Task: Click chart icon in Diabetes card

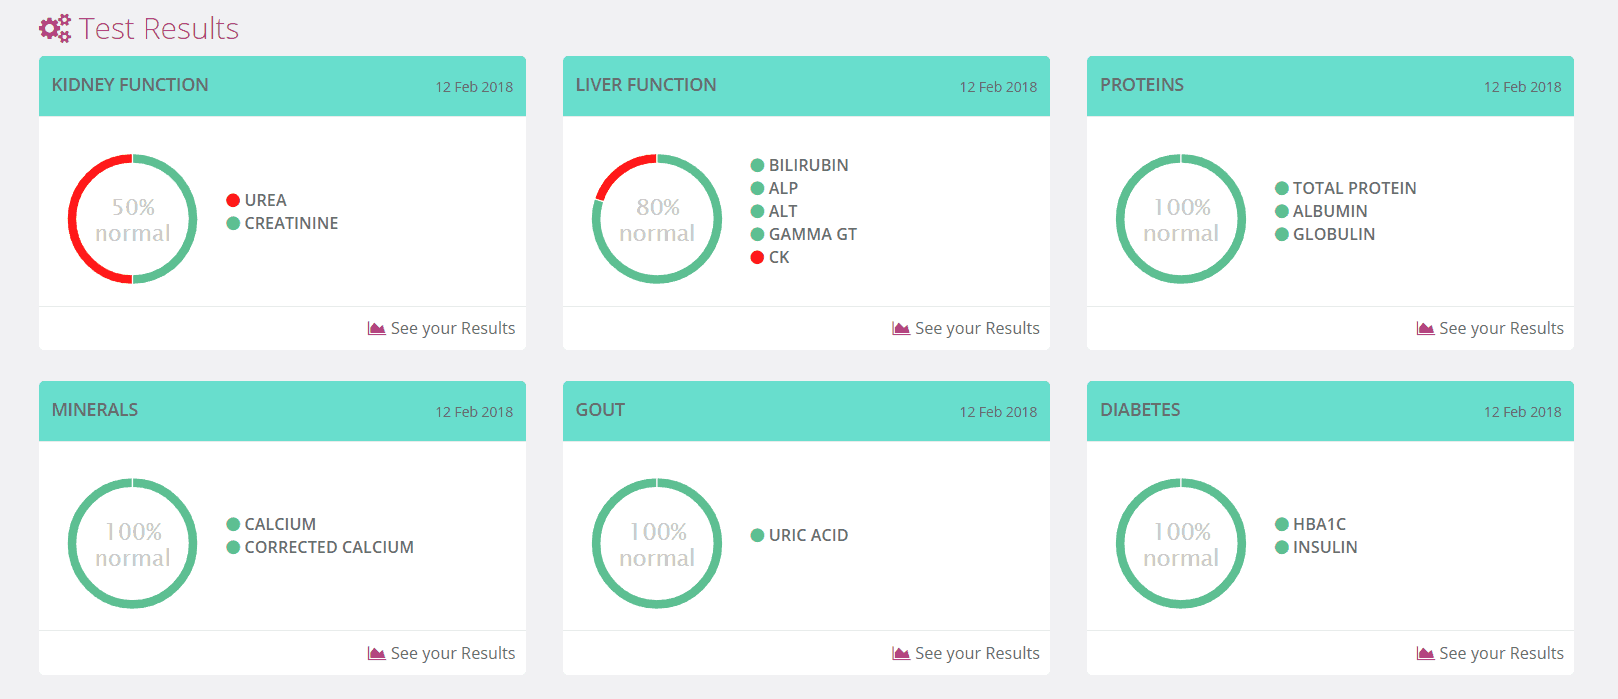Action: coord(1425,654)
